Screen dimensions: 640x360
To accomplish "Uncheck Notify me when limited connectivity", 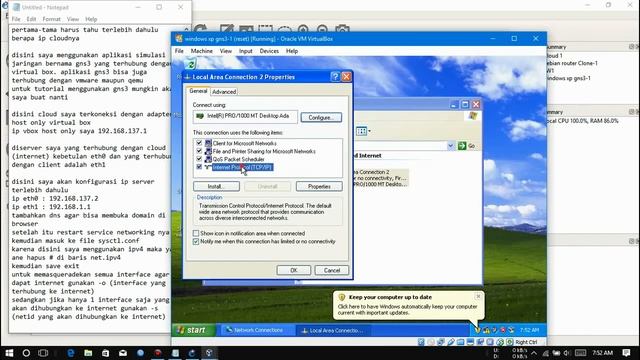I will [196, 242].
